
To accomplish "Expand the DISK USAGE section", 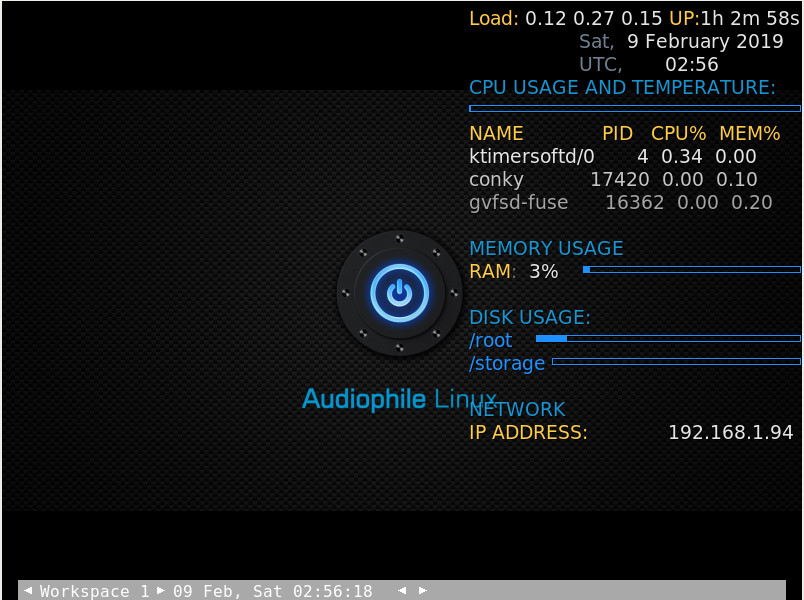I will click(529, 317).
